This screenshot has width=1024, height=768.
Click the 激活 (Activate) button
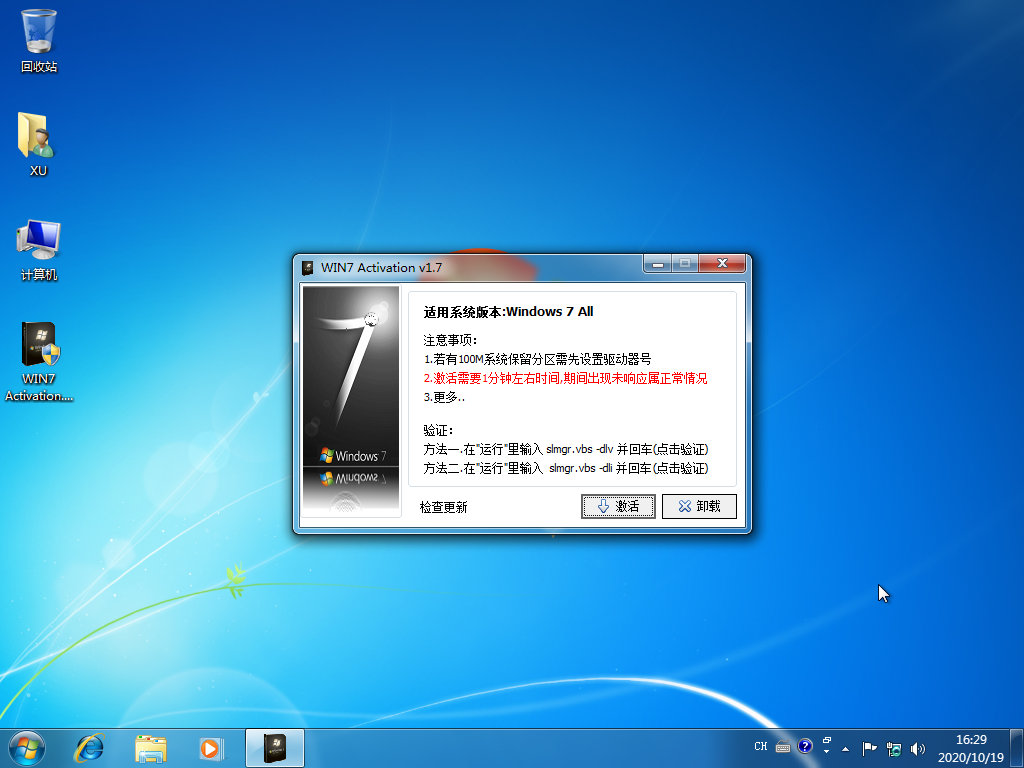618,507
